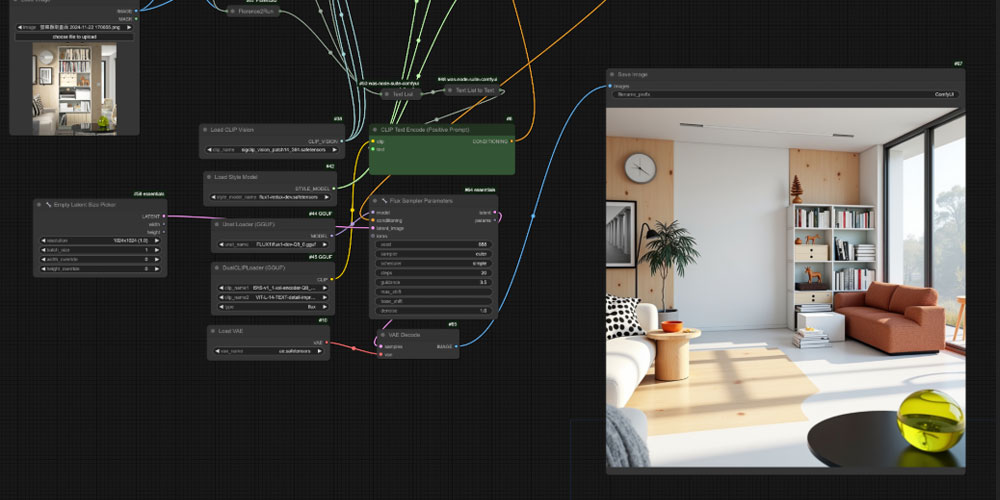Viewport: 1000px width, 500px height.
Task: Open the clip_name1 model dropdown
Action: click(x=273, y=288)
